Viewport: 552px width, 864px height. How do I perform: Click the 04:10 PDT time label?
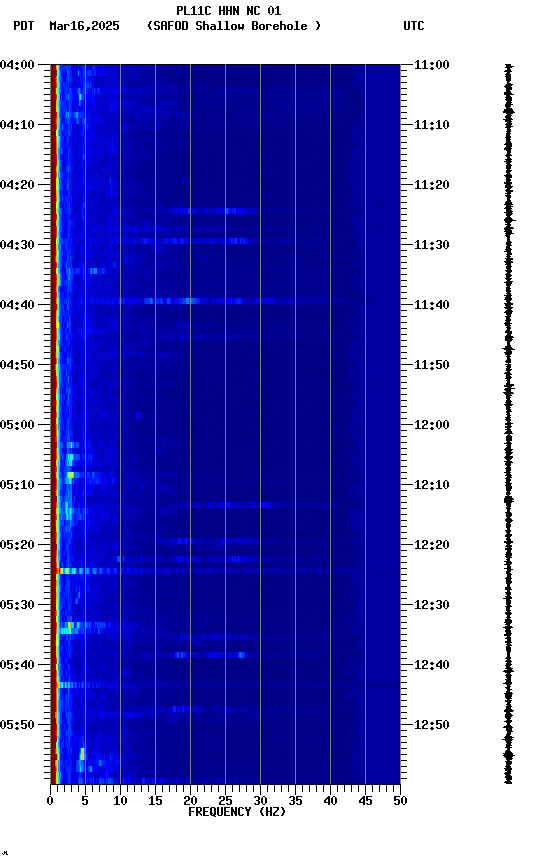click(17, 125)
